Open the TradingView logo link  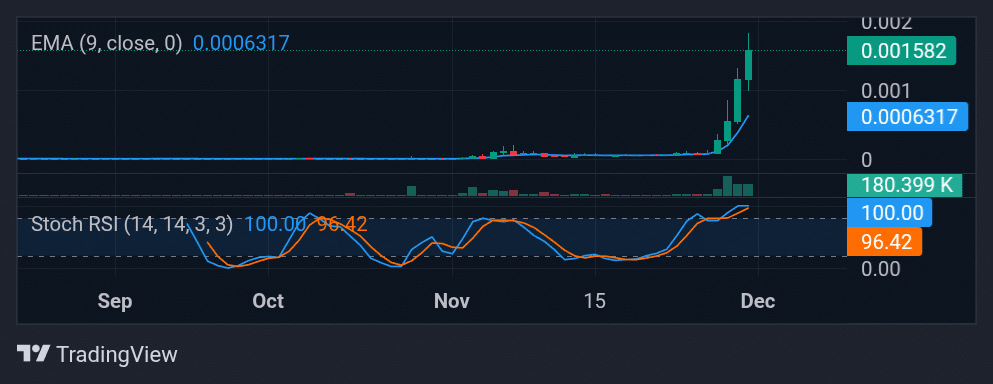[x=97, y=354]
